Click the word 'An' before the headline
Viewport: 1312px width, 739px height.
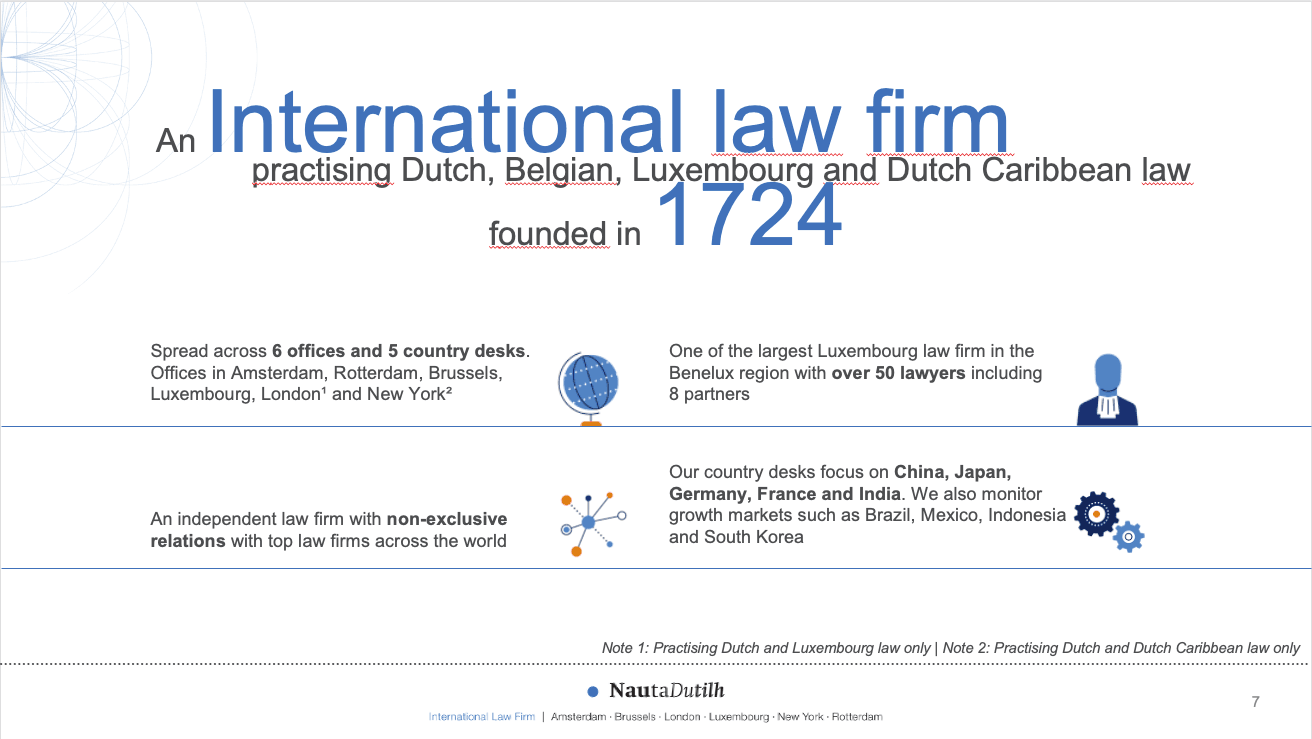(176, 140)
